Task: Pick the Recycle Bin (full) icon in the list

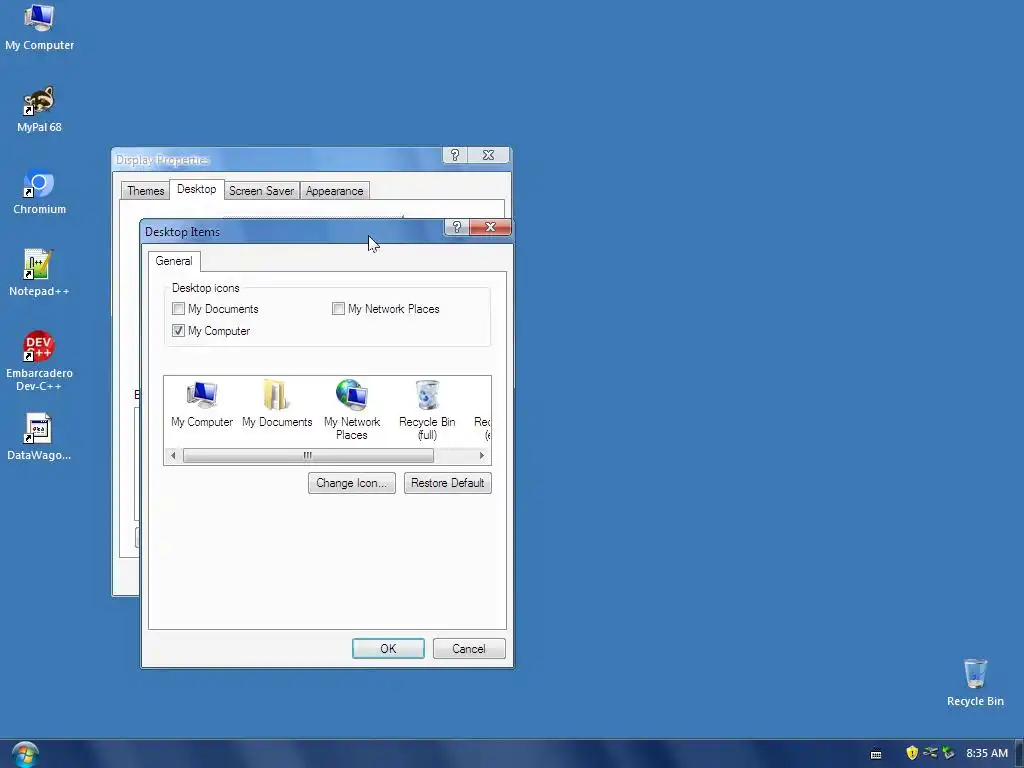Action: pyautogui.click(x=427, y=410)
